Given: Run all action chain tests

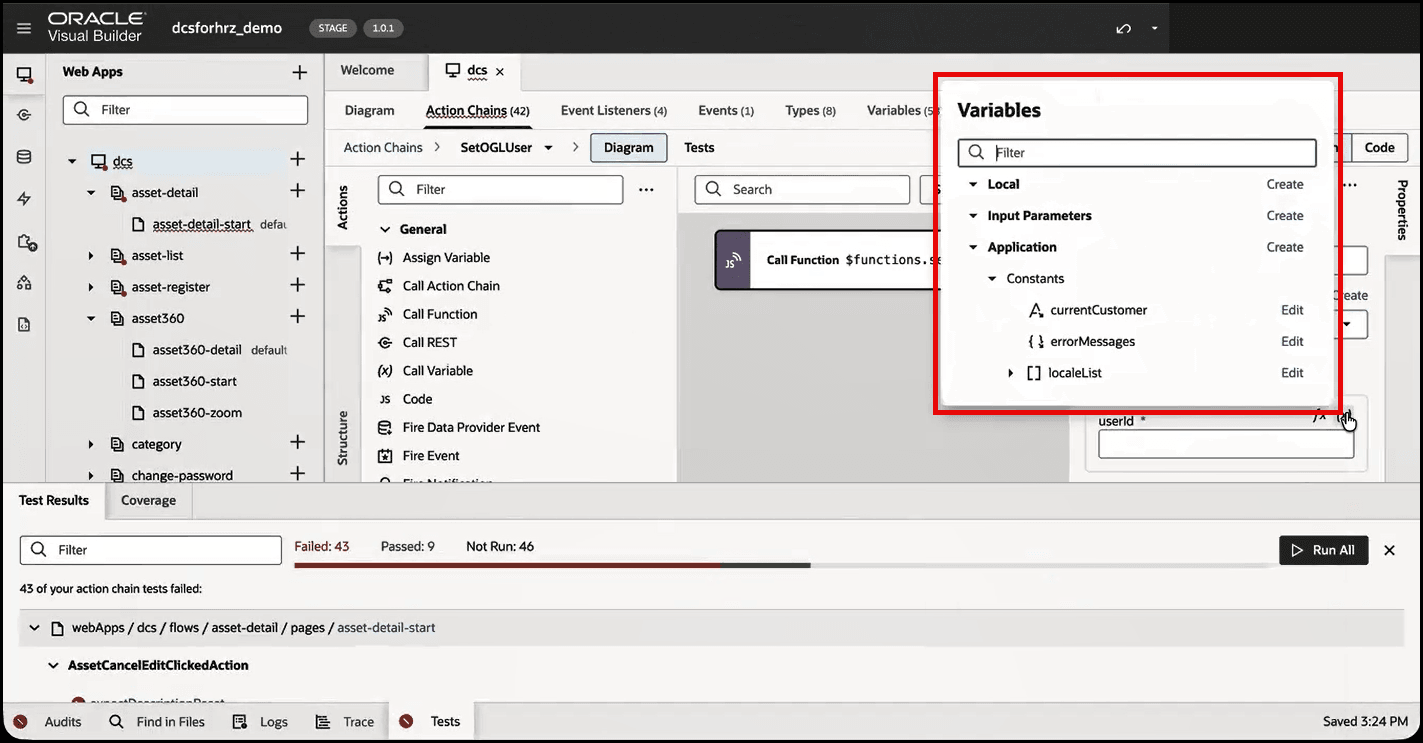Looking at the screenshot, I should (x=1323, y=550).
